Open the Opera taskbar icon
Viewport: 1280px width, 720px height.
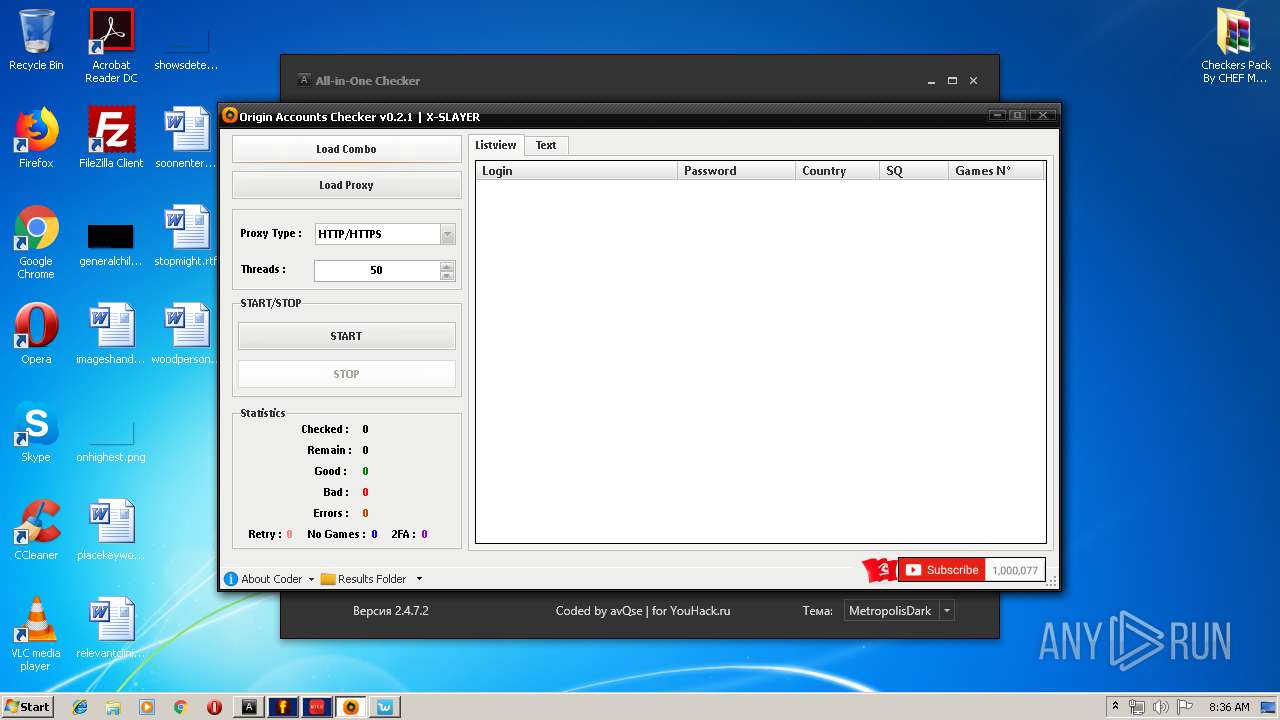[x=214, y=707]
